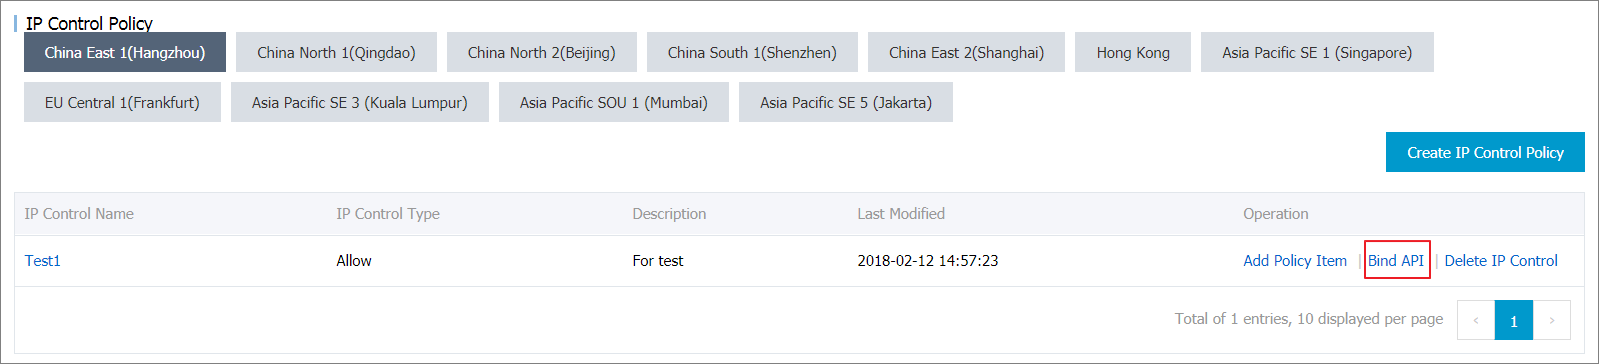Click the Create IP Control Policy button
Viewport: 1599px width, 364px height.
(x=1485, y=152)
